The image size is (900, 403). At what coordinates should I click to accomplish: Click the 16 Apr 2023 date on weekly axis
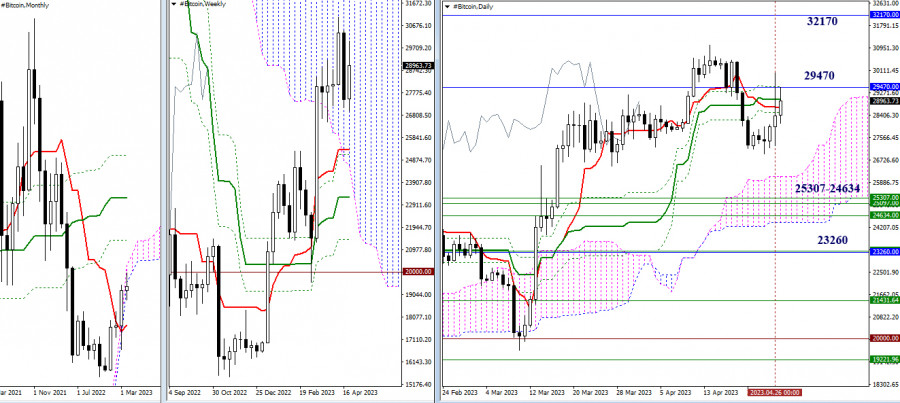[359, 393]
